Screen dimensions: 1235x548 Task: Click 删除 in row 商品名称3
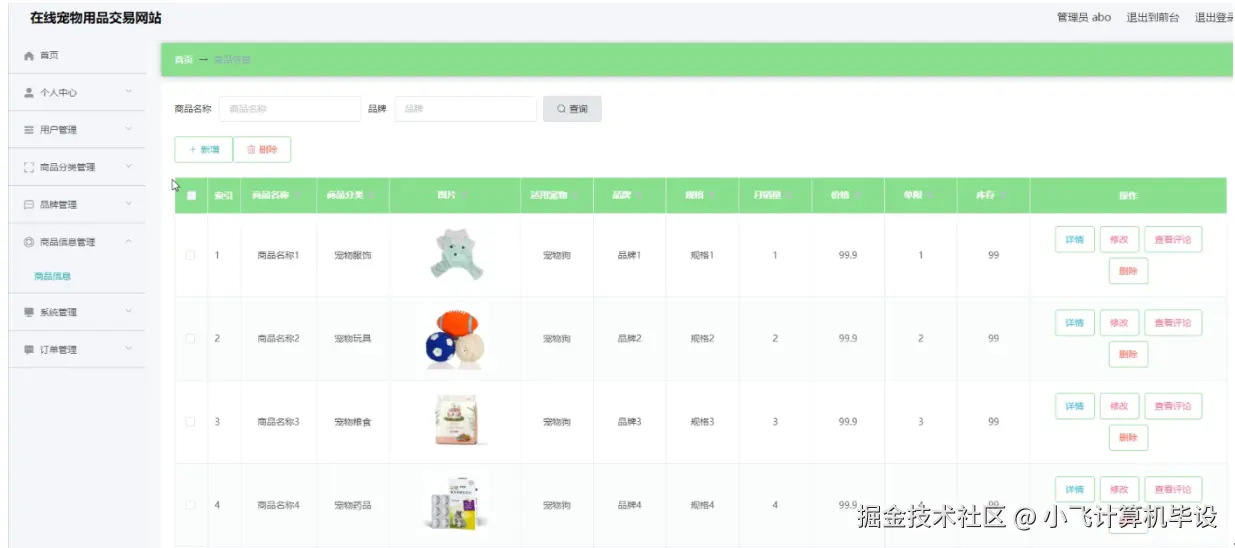pyautogui.click(x=1128, y=438)
